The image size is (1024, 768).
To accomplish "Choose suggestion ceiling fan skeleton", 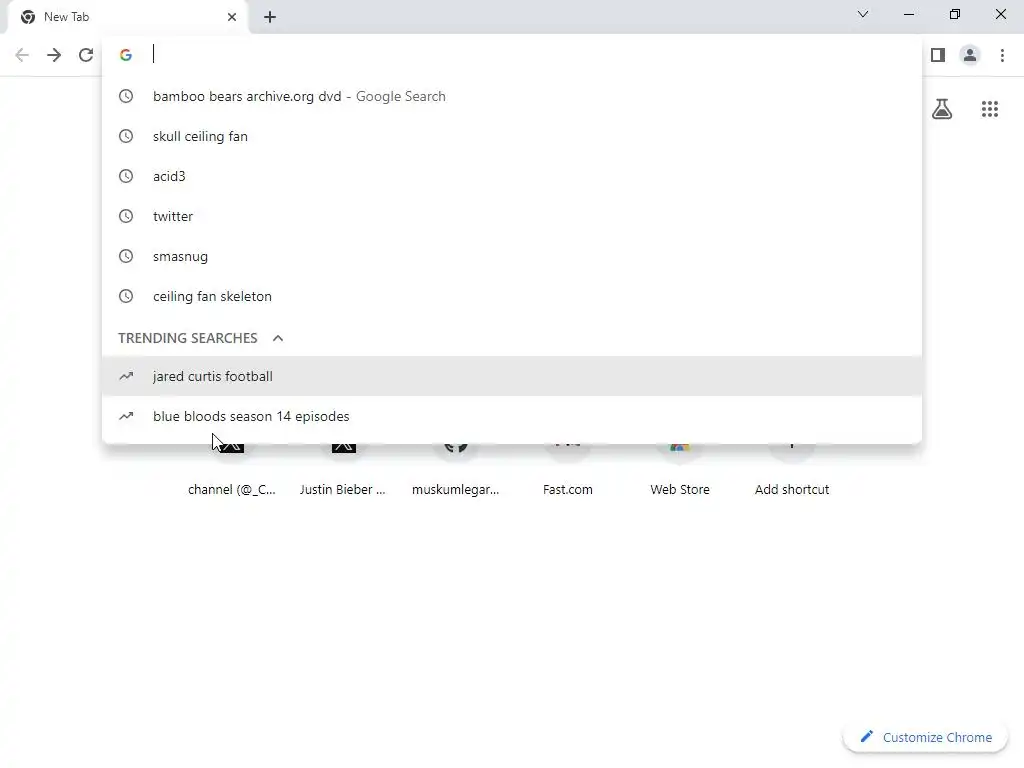I will tap(512, 296).
